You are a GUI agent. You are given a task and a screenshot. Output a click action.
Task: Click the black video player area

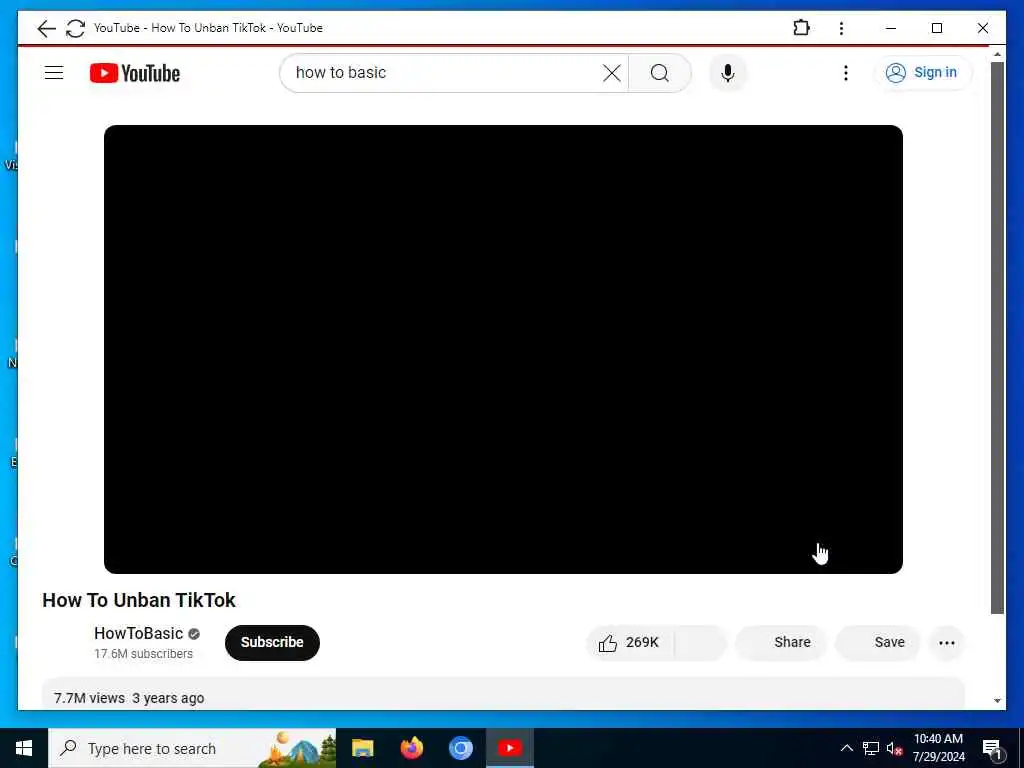pos(503,349)
